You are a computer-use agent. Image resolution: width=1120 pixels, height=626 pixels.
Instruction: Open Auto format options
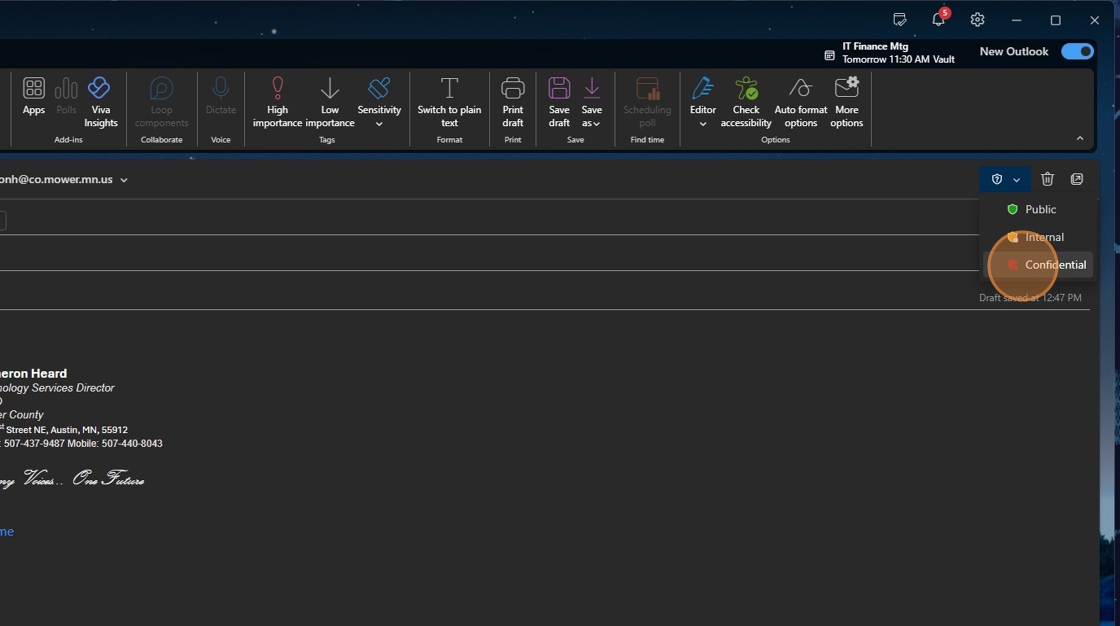coord(801,103)
